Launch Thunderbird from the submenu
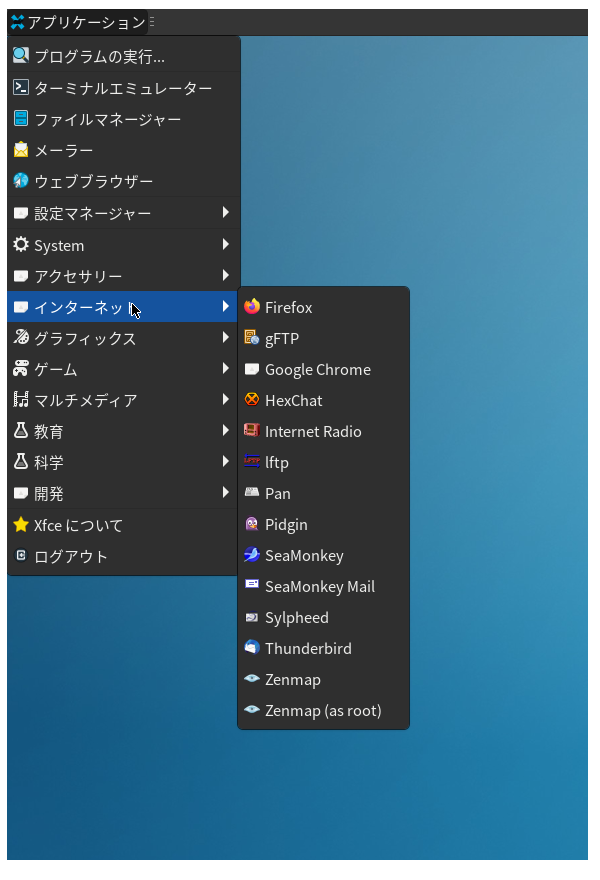The height and width of the screenshot is (880, 600). click(x=323, y=648)
